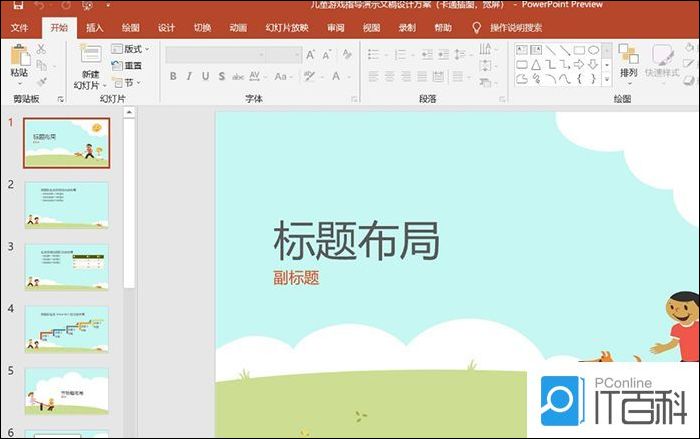Viewport: 700px width, 439px height.
Task: Select the oval shape in shapes gallery
Action: (x=594, y=49)
